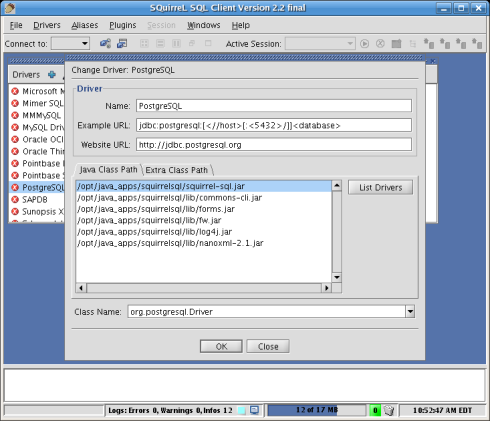Click the red X icon beside MySQL Driver
The image size is (490, 421).
pyautogui.click(x=15, y=127)
